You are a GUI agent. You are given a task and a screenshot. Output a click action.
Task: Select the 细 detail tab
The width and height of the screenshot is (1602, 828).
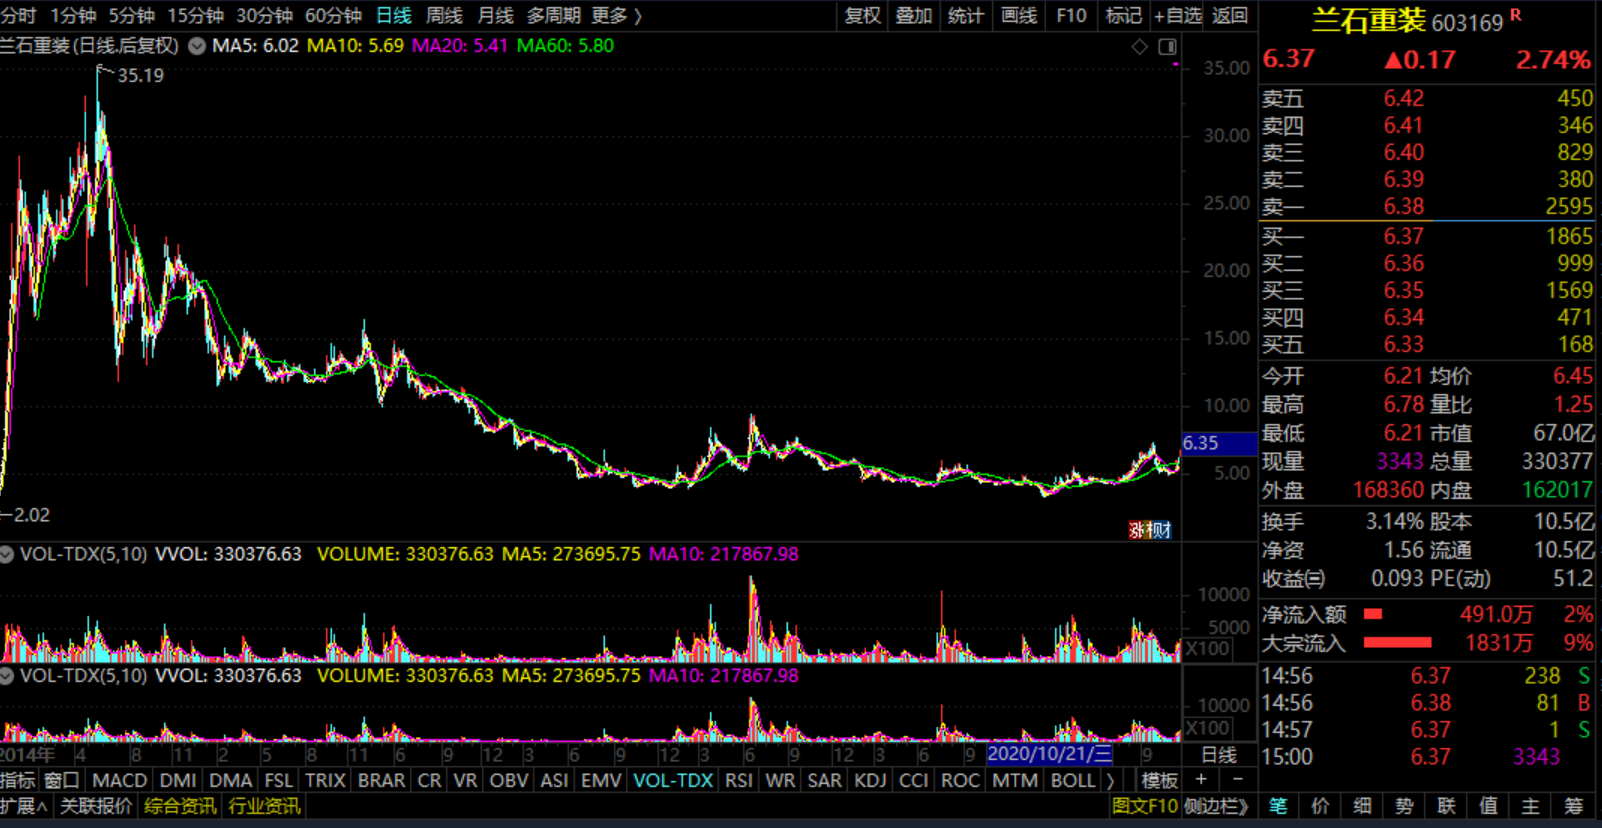click(1362, 806)
